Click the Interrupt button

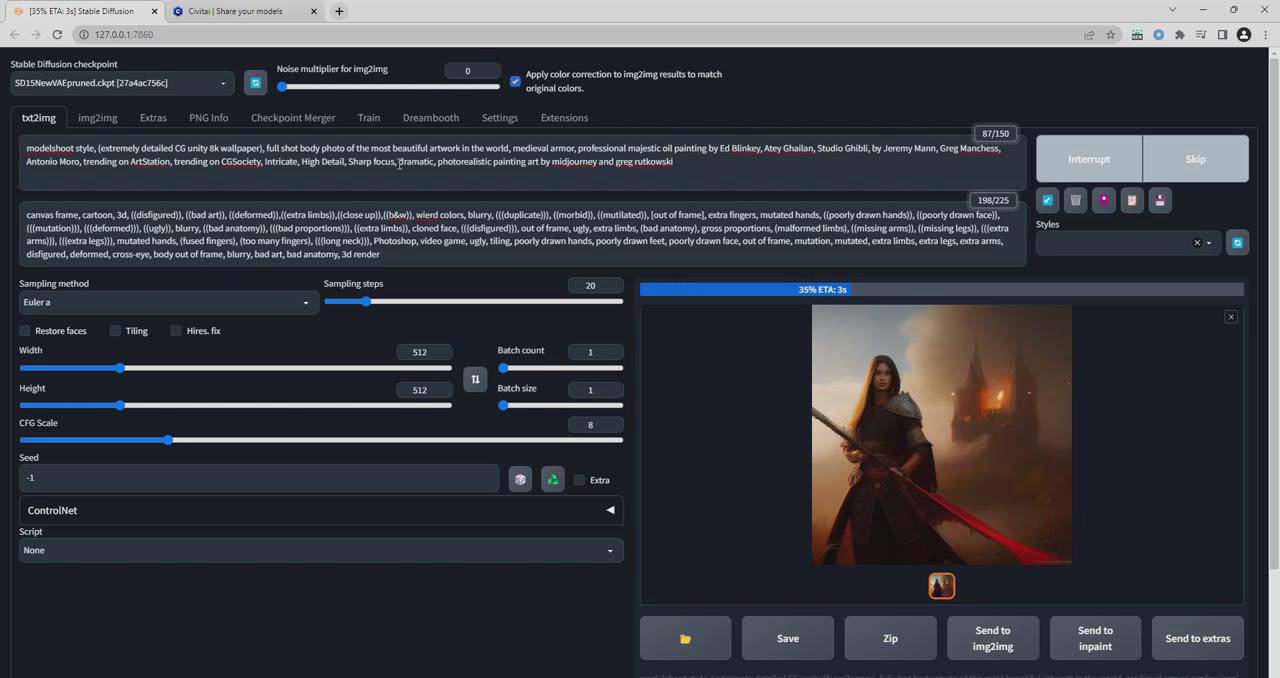click(x=1089, y=159)
